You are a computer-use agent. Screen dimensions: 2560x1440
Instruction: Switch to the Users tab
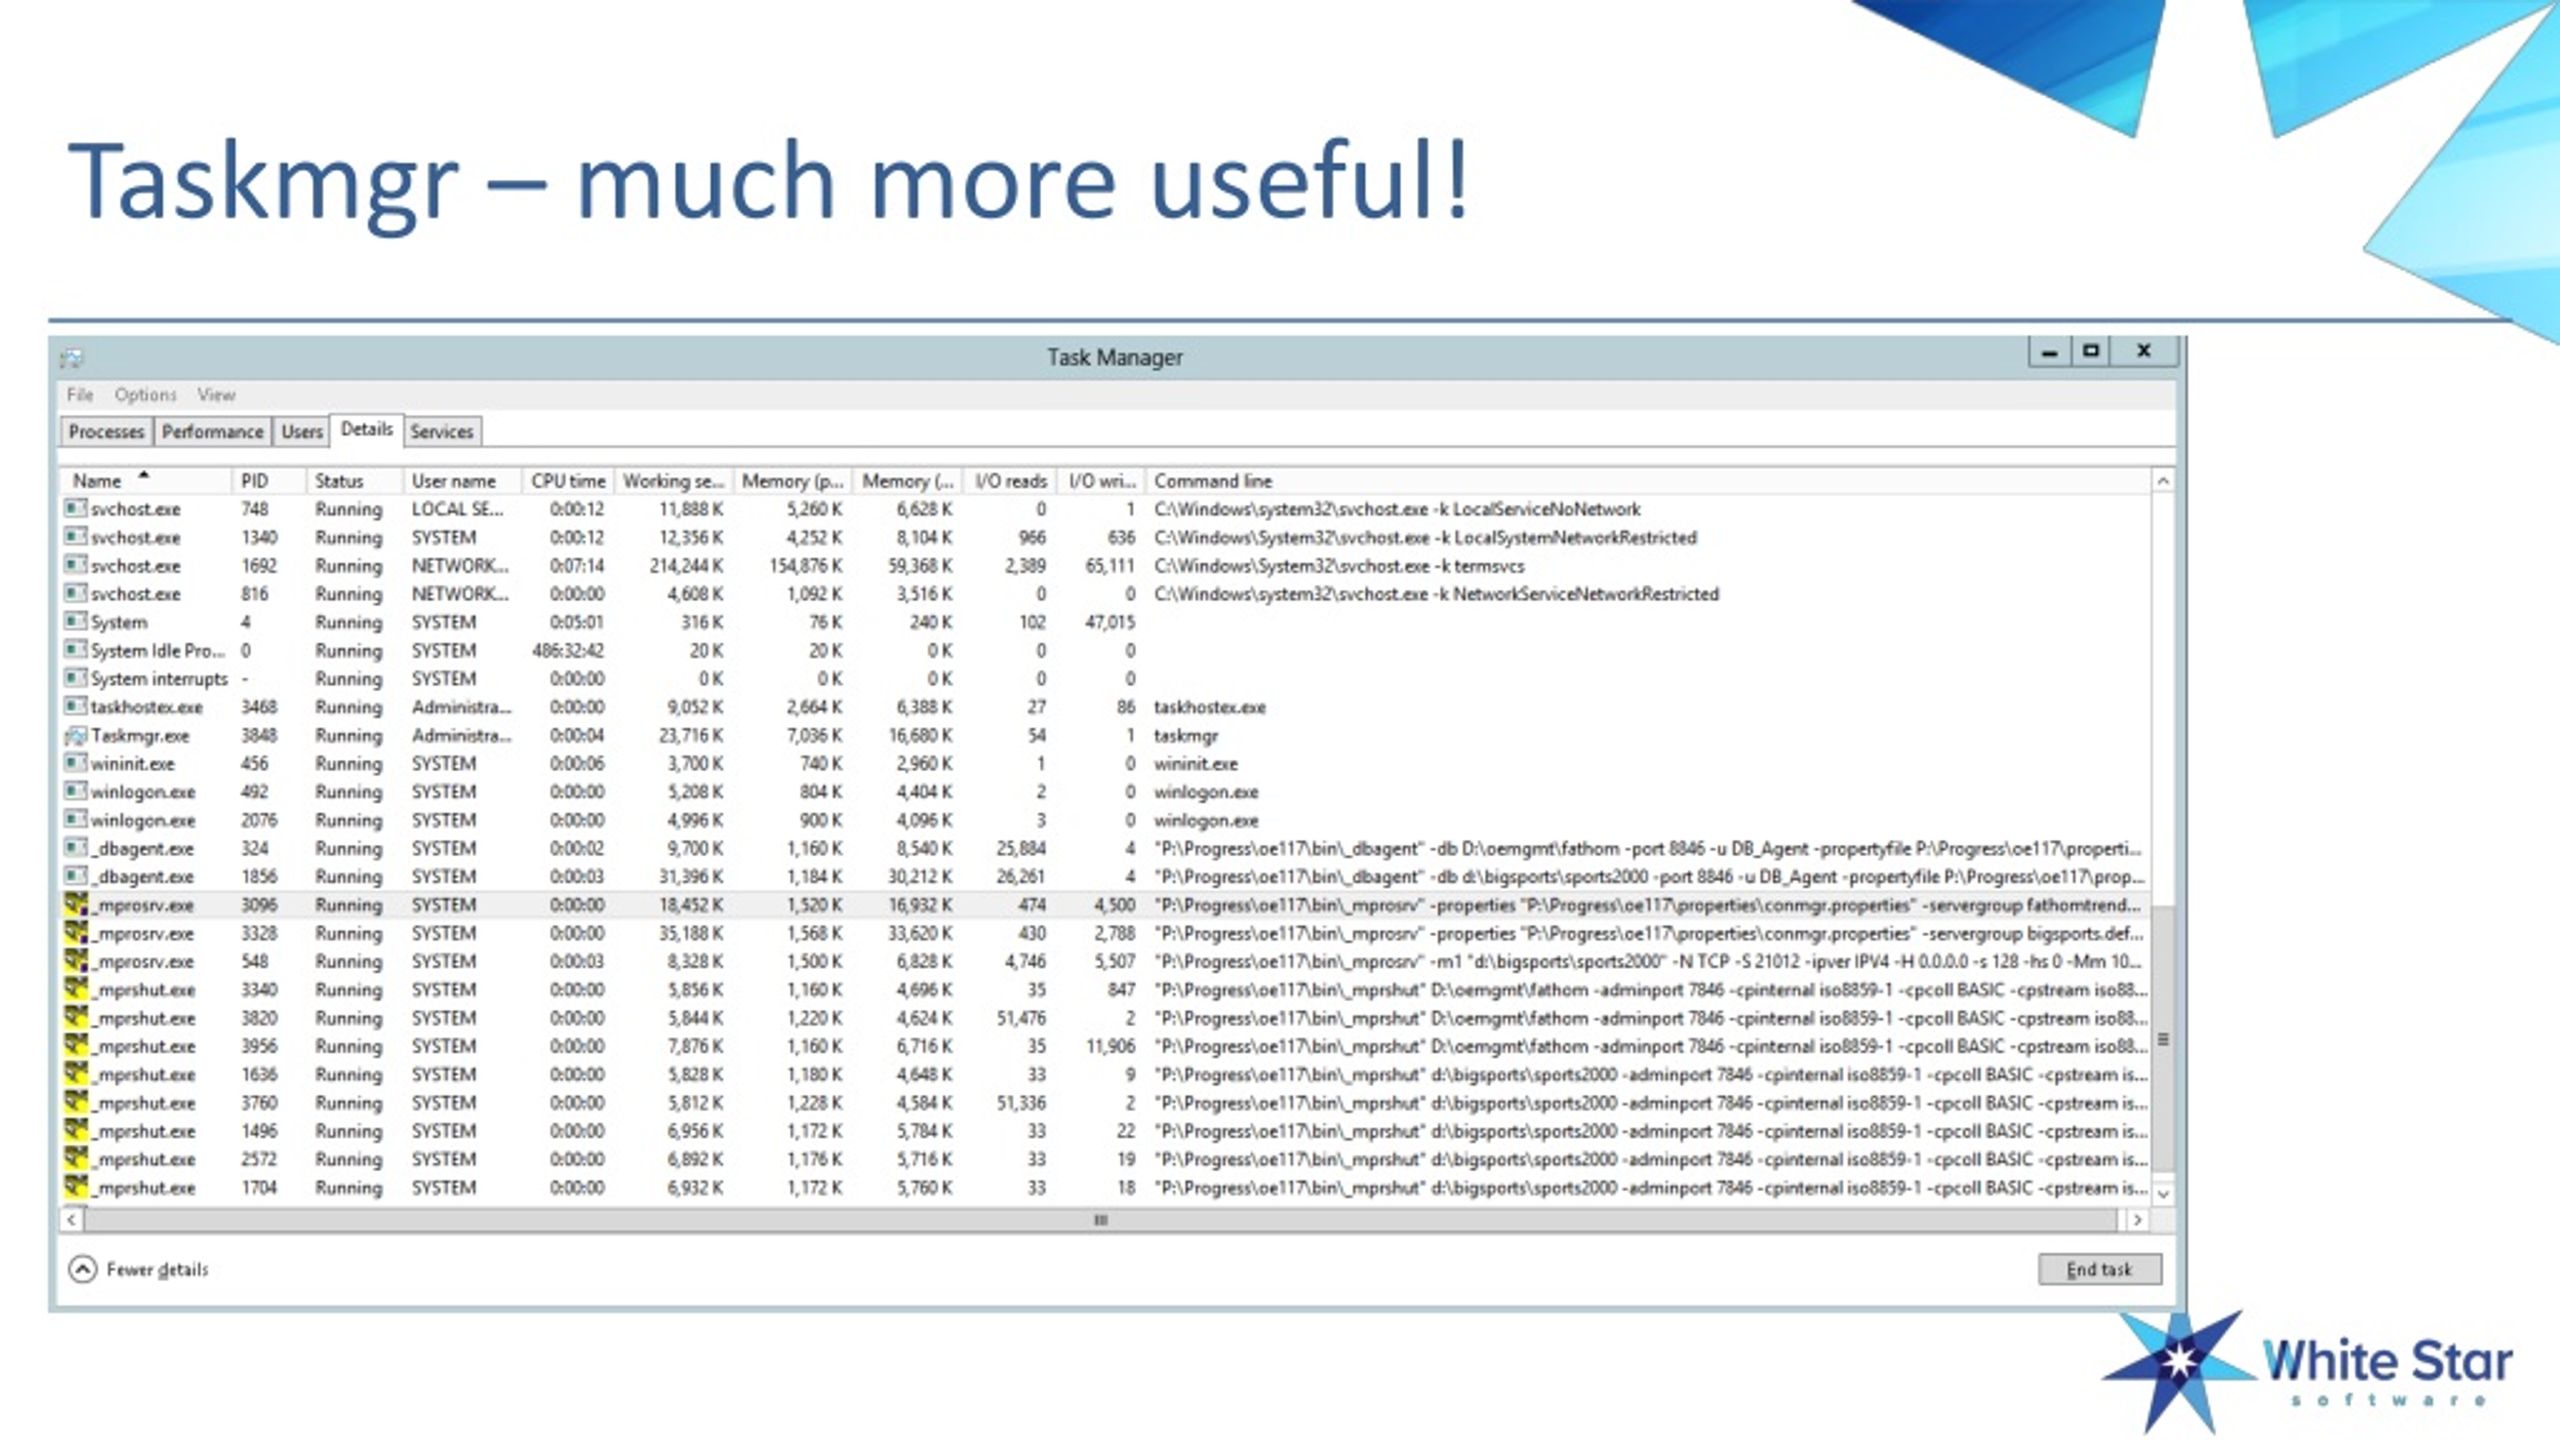tap(301, 431)
